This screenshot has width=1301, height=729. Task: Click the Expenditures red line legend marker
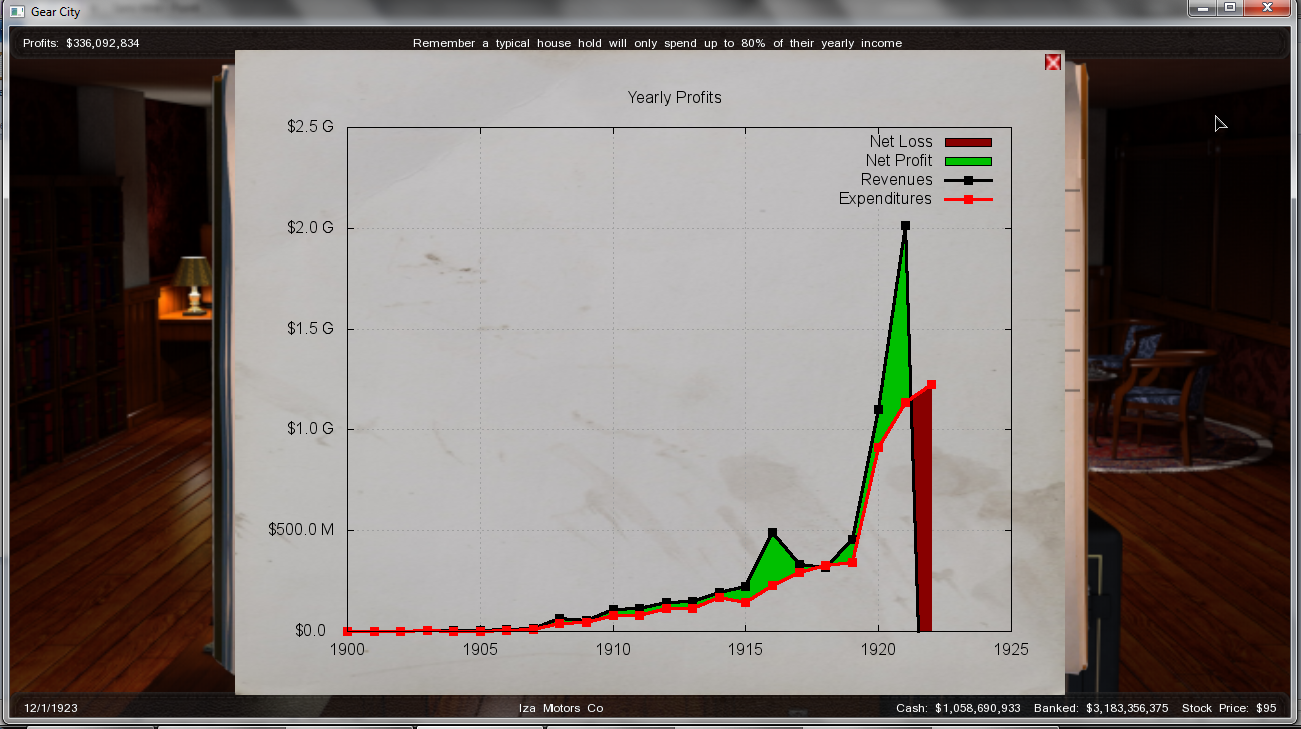(x=967, y=199)
